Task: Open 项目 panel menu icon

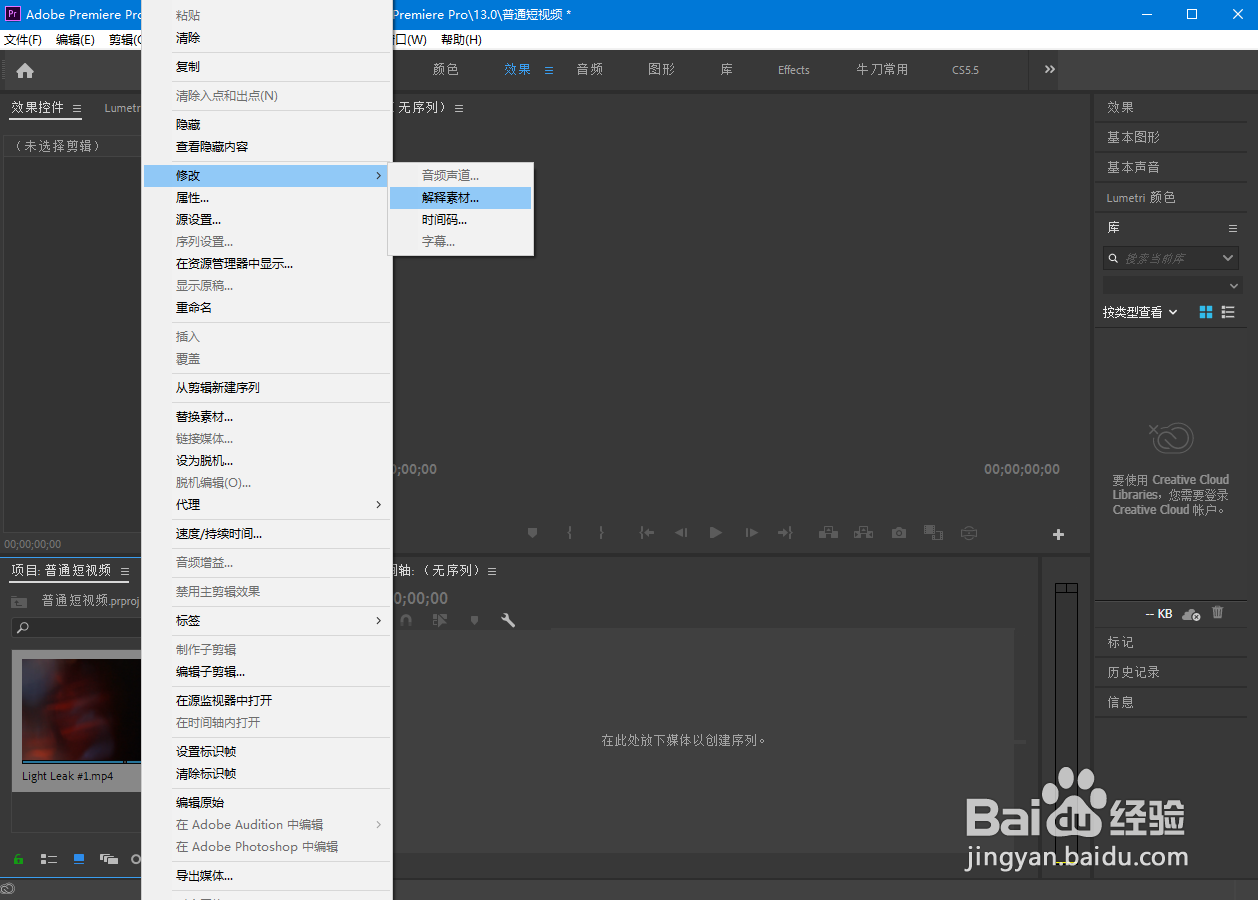Action: 125,571
